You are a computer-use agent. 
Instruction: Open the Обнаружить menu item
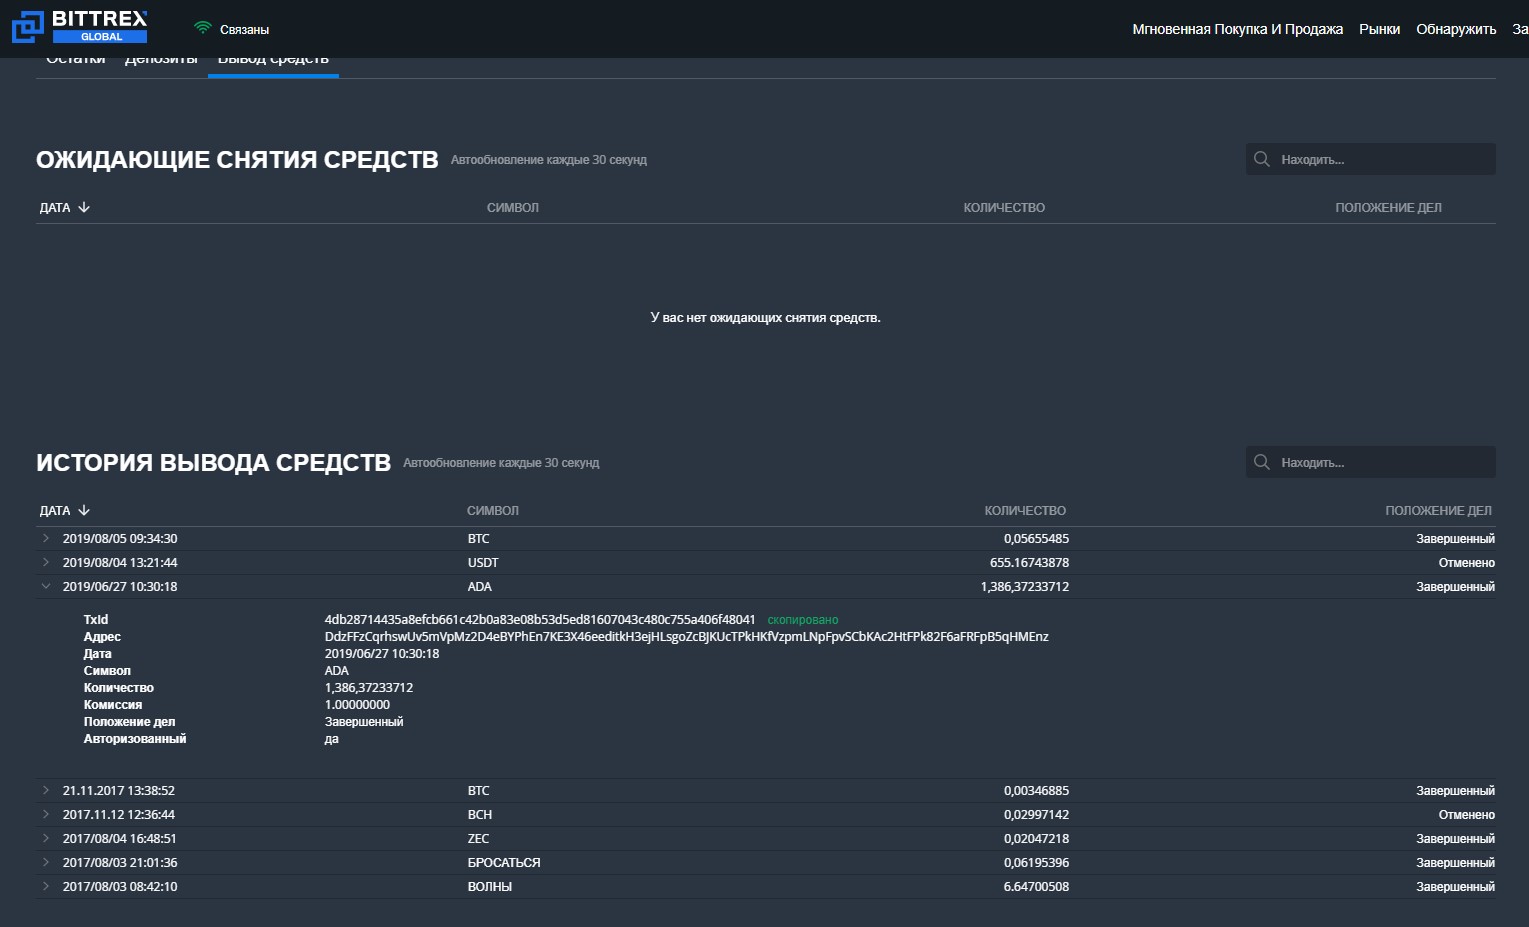[x=1456, y=29]
